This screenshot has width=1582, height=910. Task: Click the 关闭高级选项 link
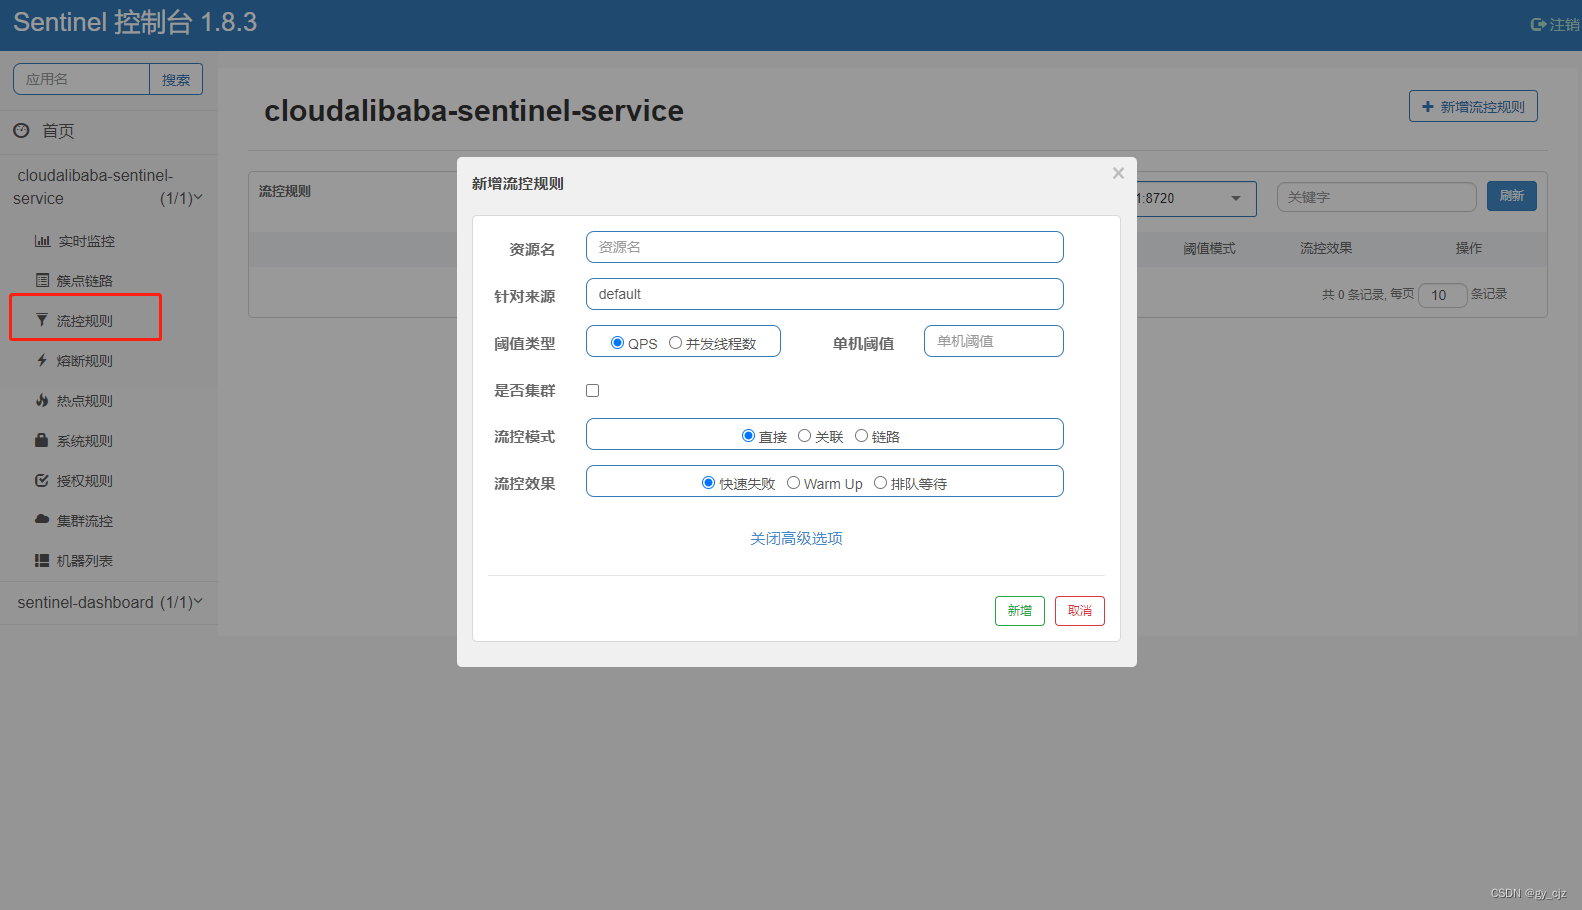pyautogui.click(x=796, y=538)
